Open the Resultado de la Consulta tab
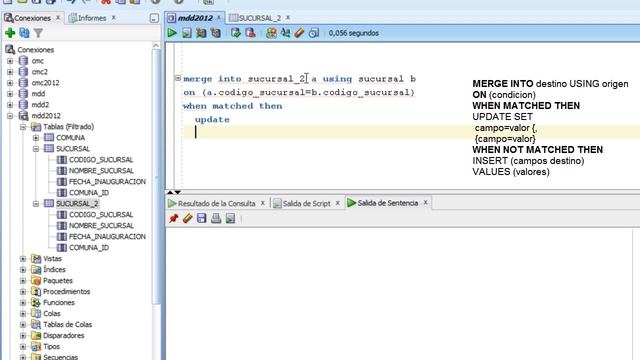The height and width of the screenshot is (360, 640). [x=216, y=203]
